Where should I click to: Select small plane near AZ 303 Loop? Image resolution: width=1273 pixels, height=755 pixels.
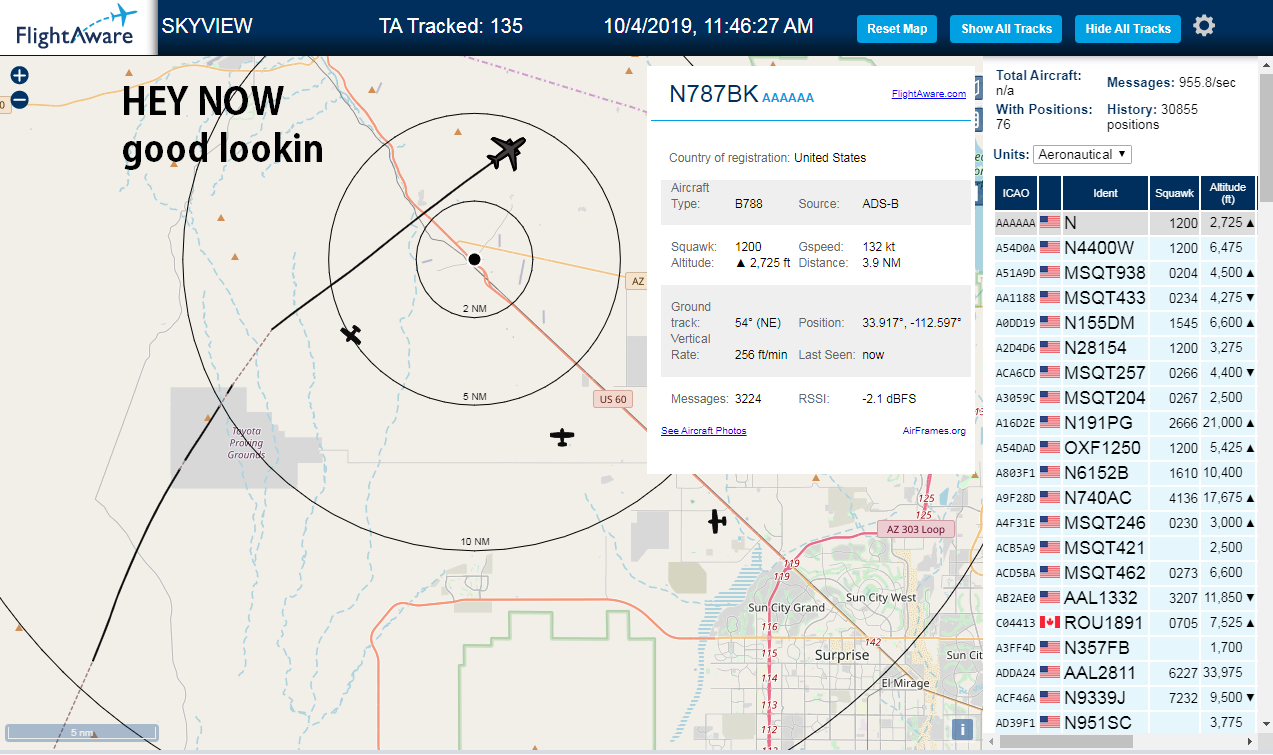click(717, 521)
